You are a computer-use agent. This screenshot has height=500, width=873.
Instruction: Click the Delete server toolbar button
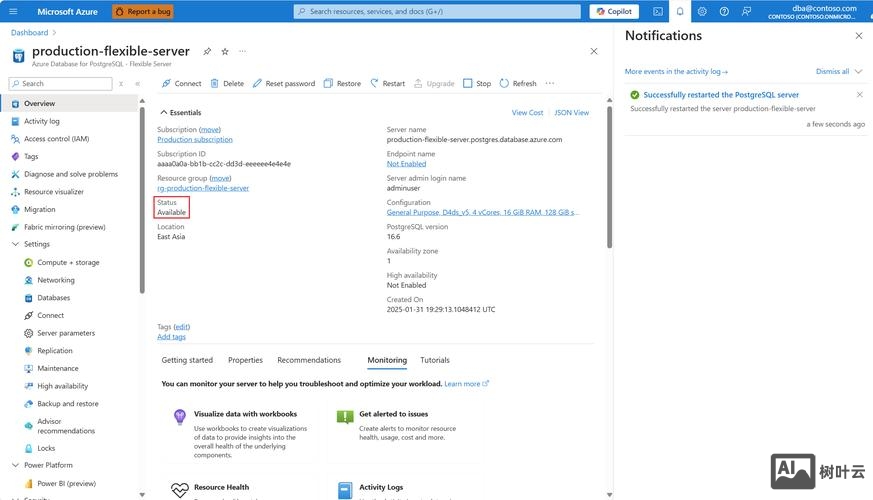pyautogui.click(x=226, y=84)
